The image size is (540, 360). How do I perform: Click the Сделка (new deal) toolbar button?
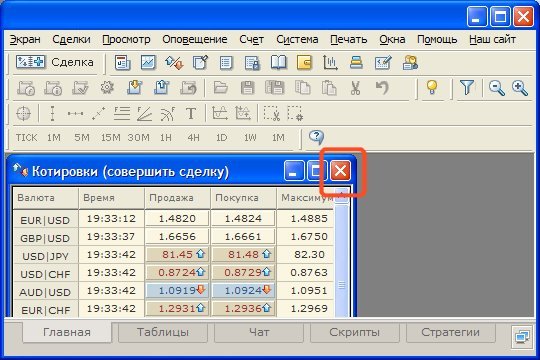55,63
